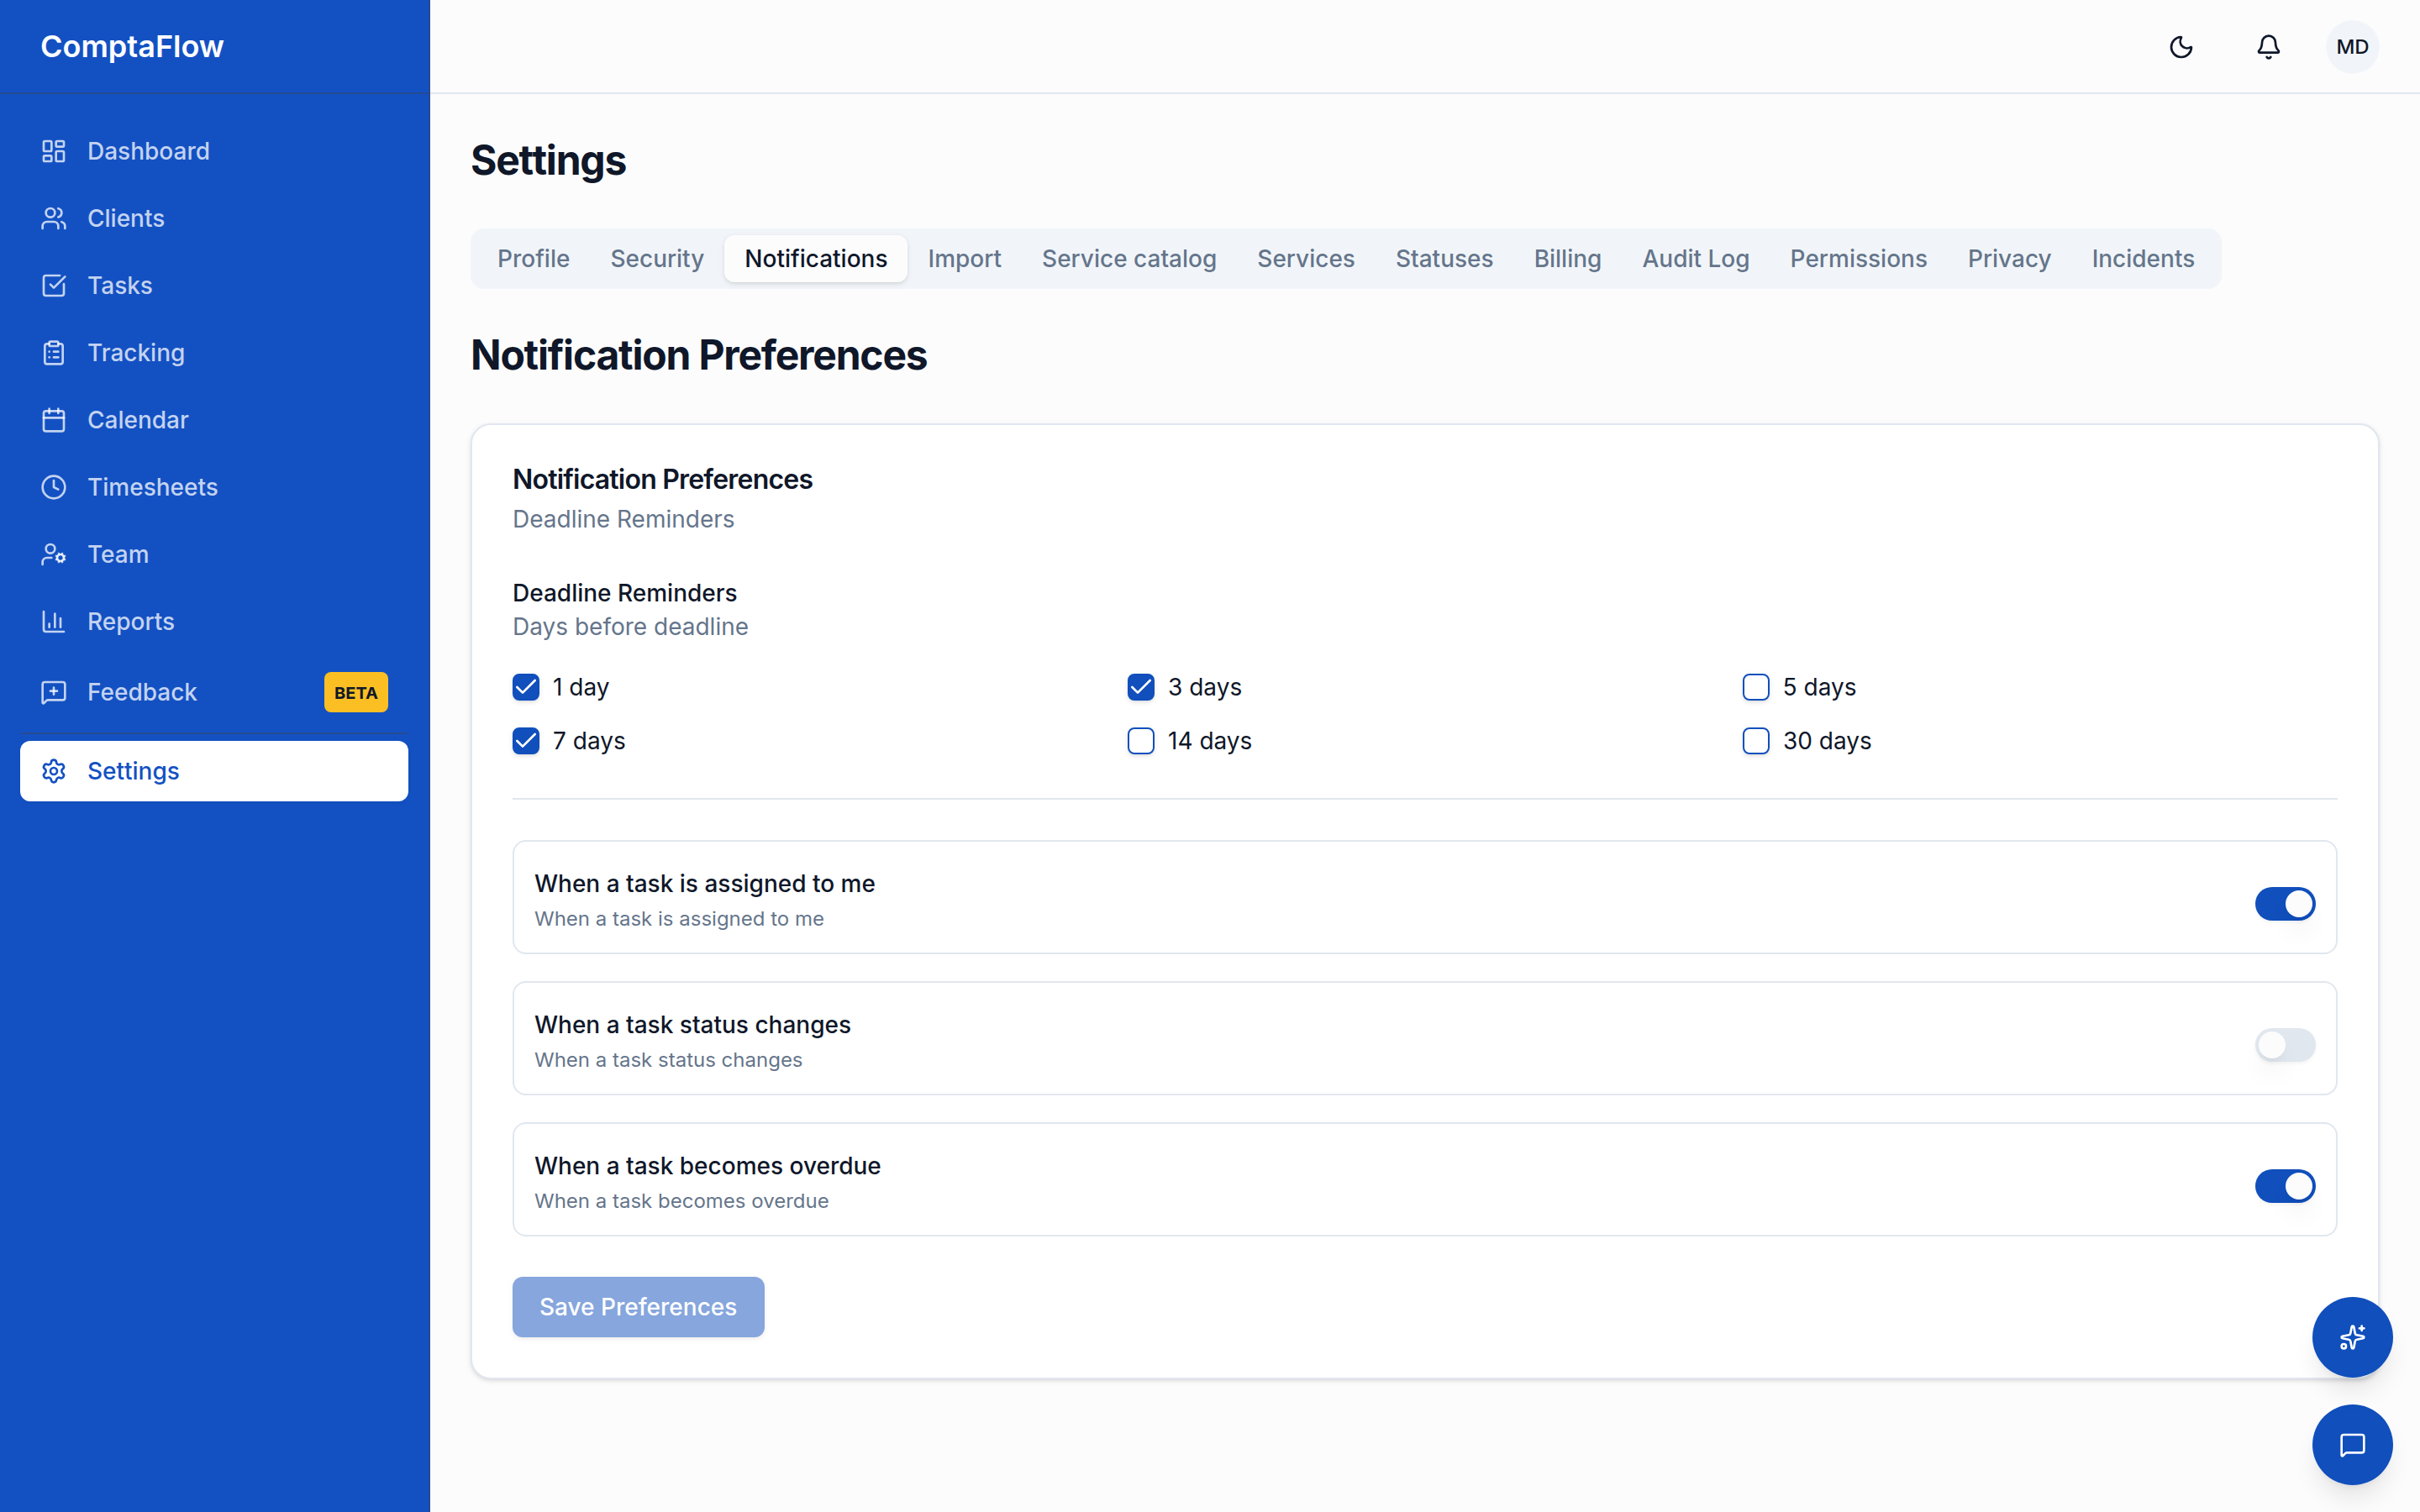Open the Privacy tab
The height and width of the screenshot is (1512, 2420).
tap(2009, 259)
